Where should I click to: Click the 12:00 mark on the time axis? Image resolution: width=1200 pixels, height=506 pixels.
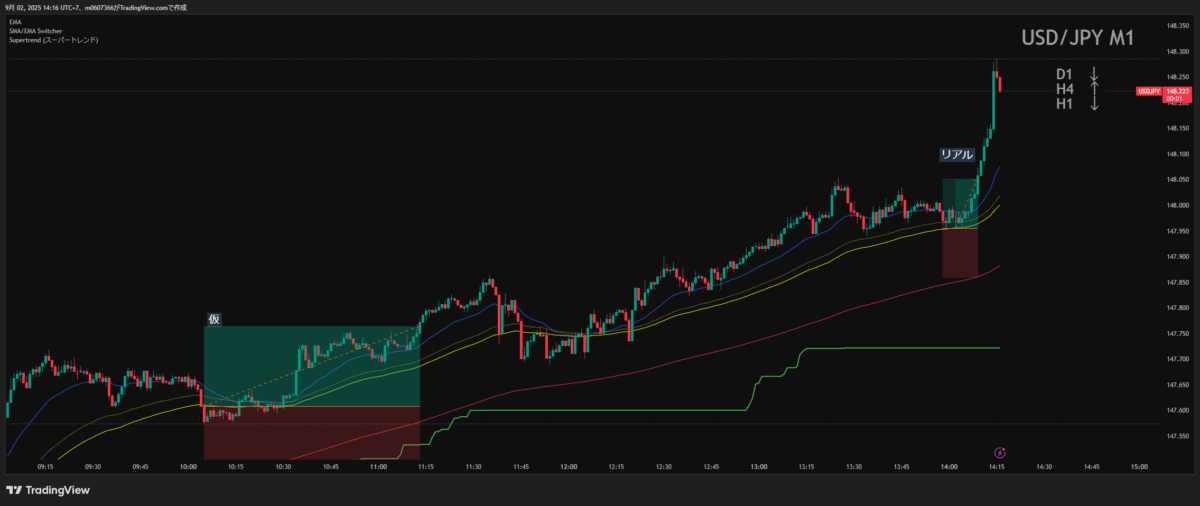[x=569, y=466]
